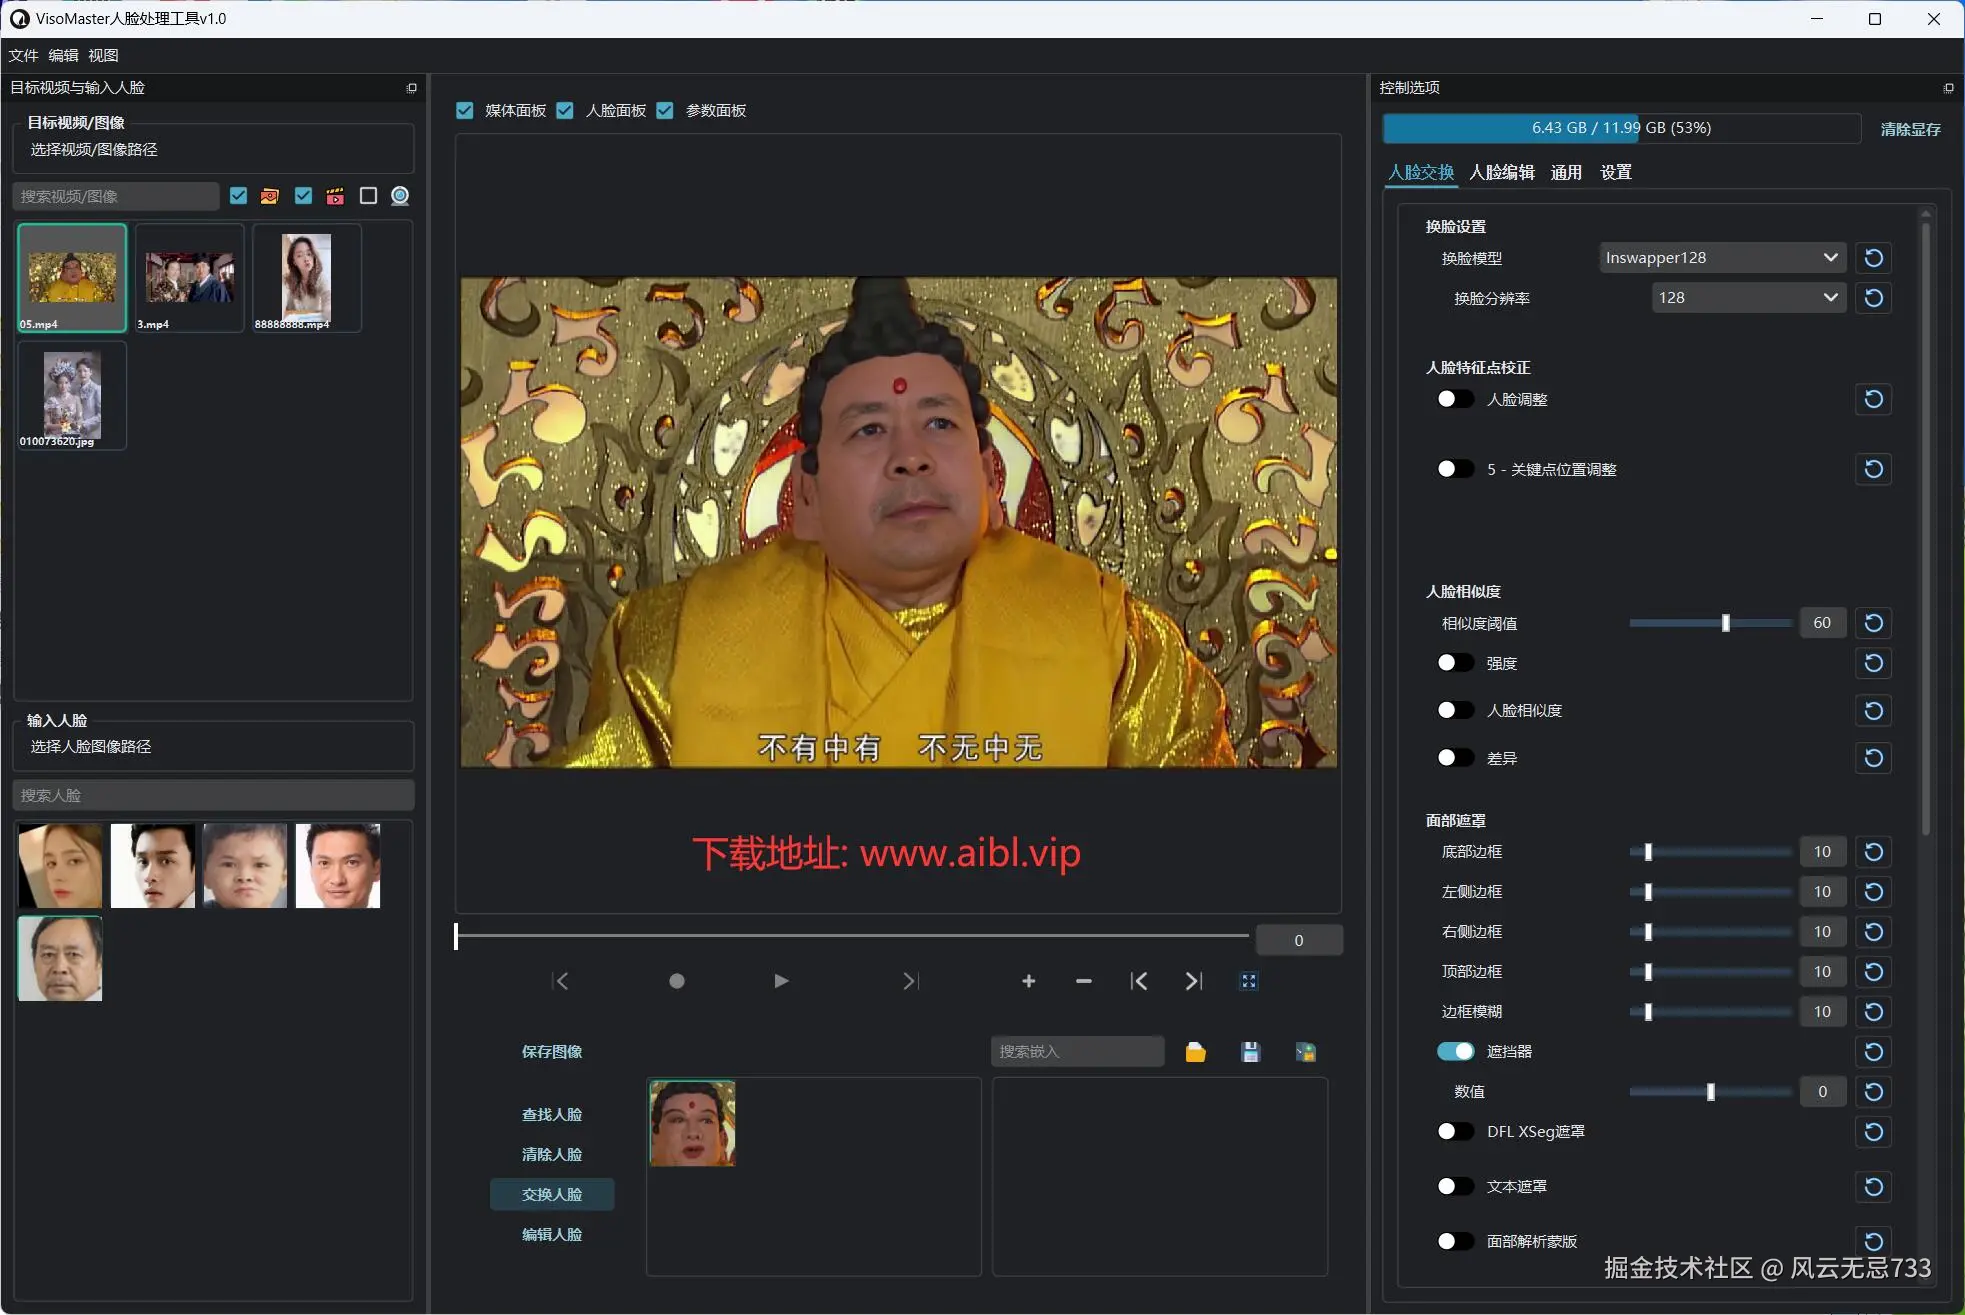Click the save-as embeddings icon
The image size is (1965, 1315).
tap(1305, 1052)
